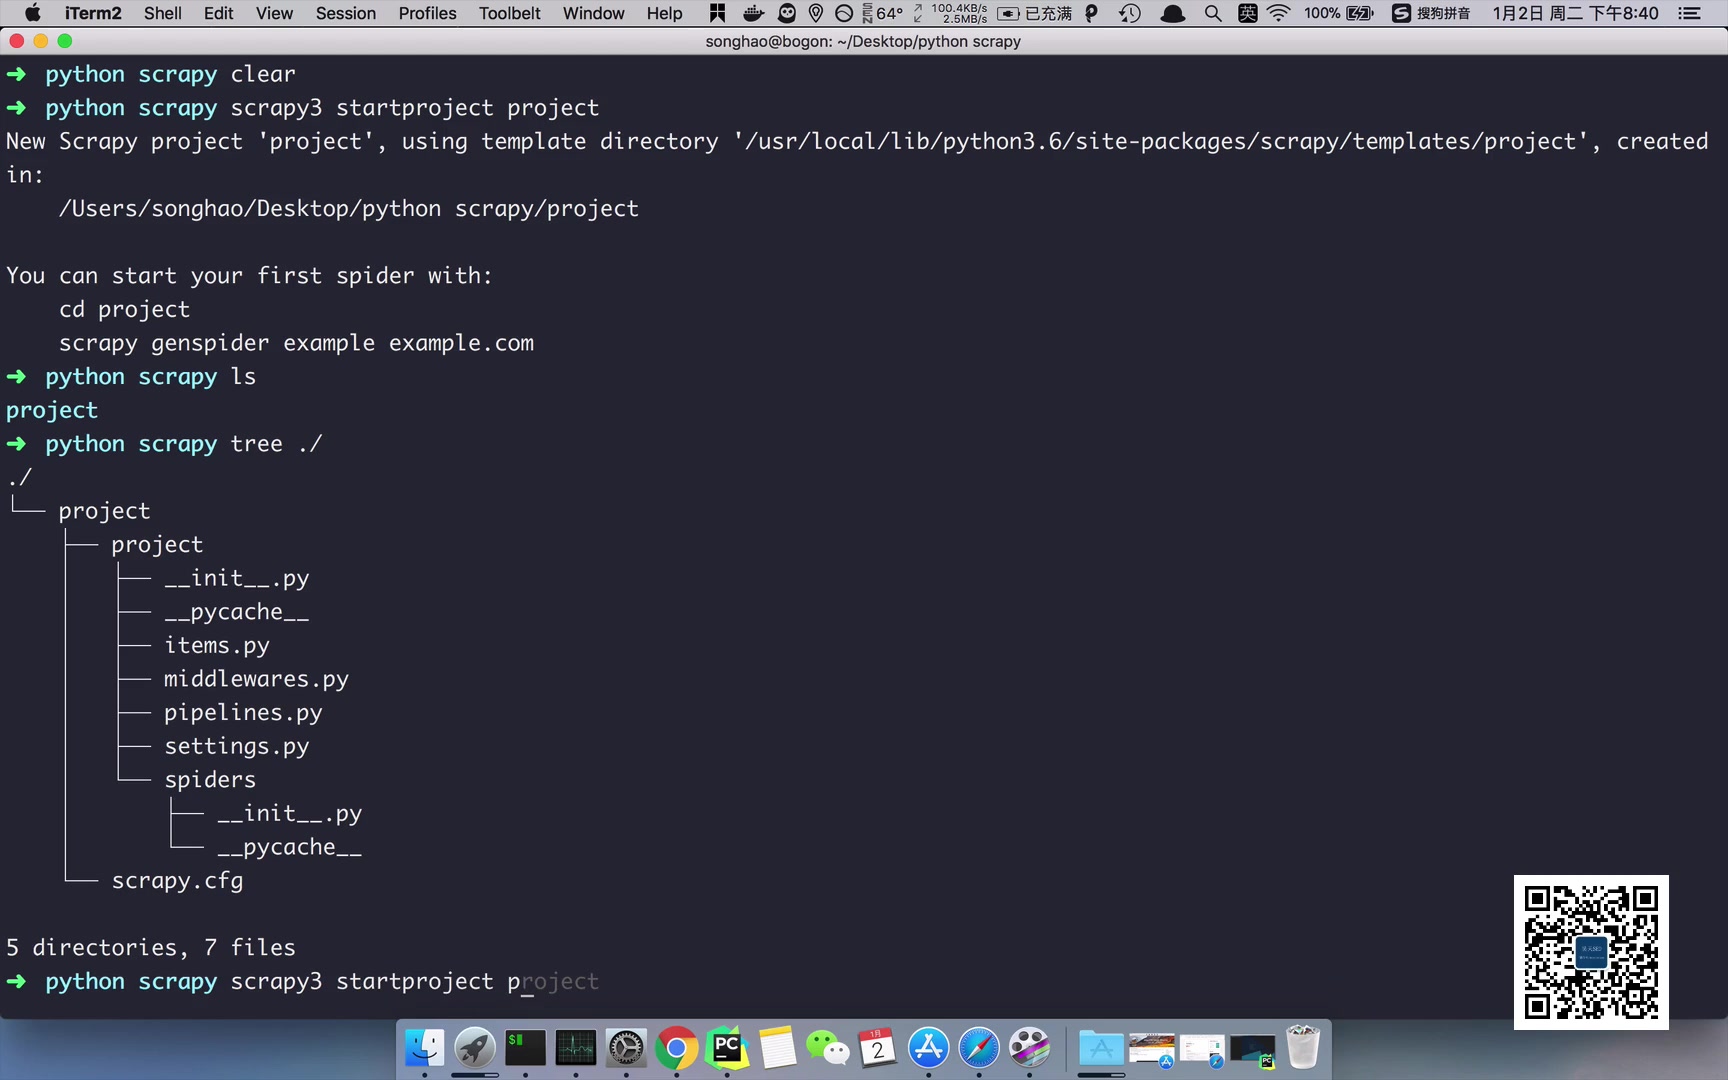
Task: Click the 'cd project' instruction line
Action: coord(124,310)
